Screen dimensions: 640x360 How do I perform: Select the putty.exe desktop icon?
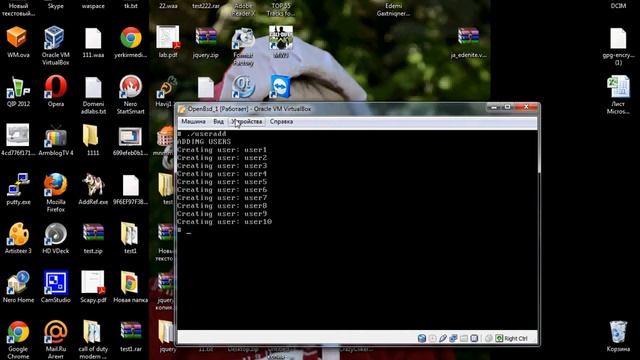18,189
